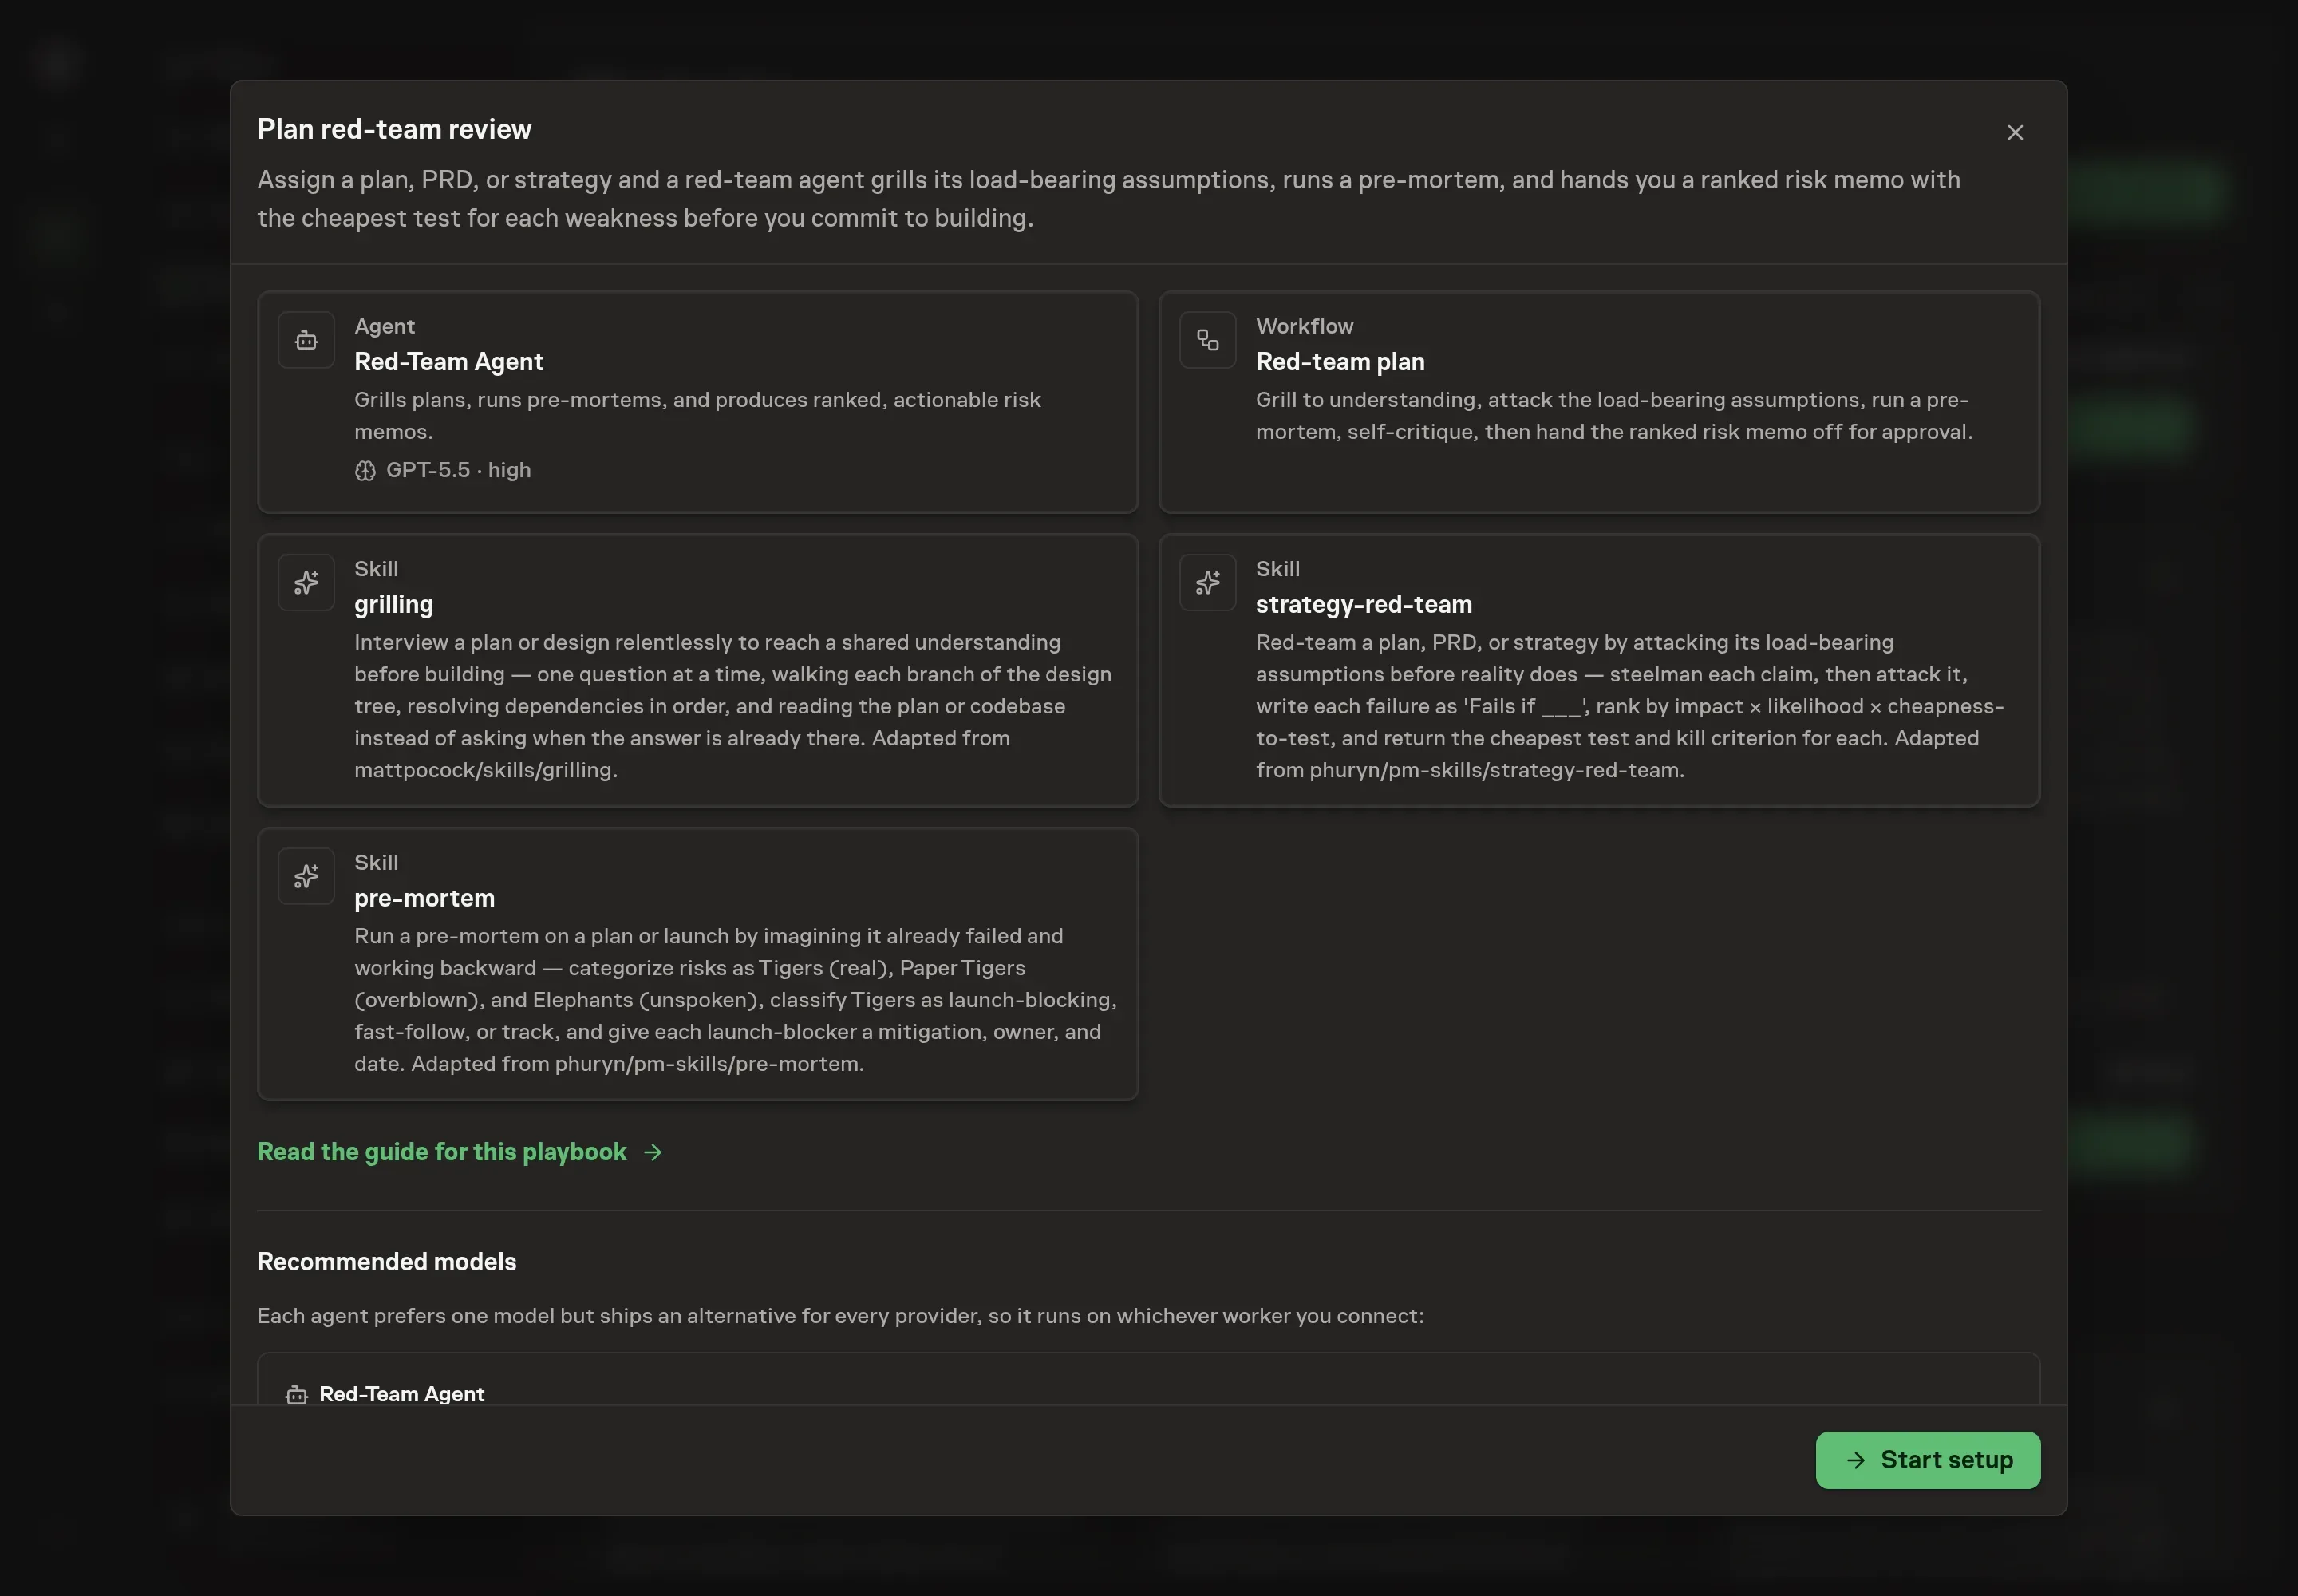
Task: Select the Red-Team Agent card title
Action: (x=448, y=361)
